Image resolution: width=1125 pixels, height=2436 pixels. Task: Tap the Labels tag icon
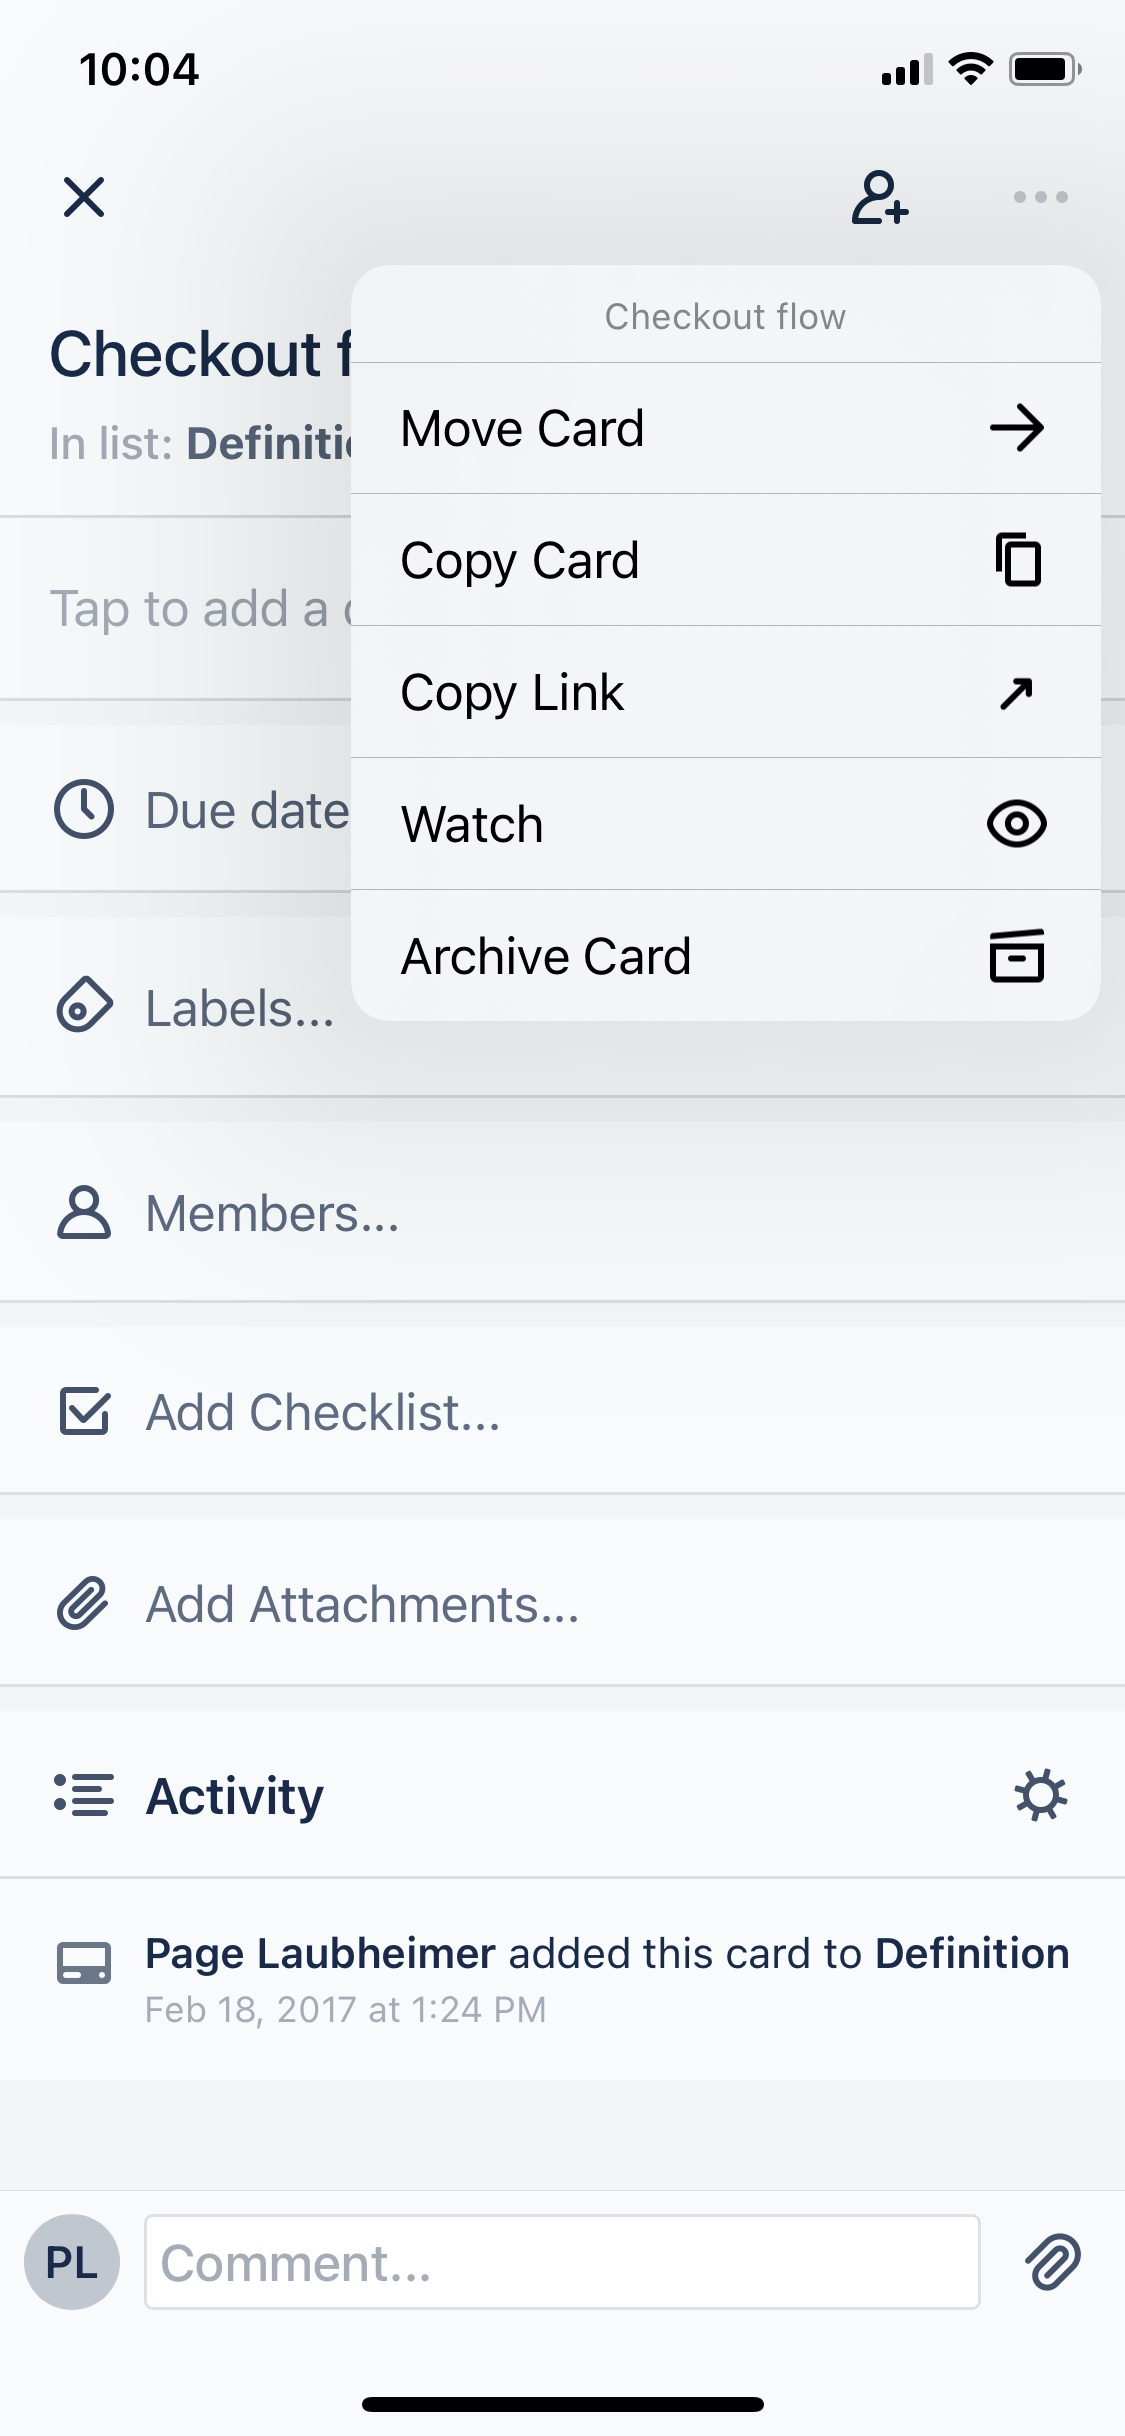point(84,1005)
